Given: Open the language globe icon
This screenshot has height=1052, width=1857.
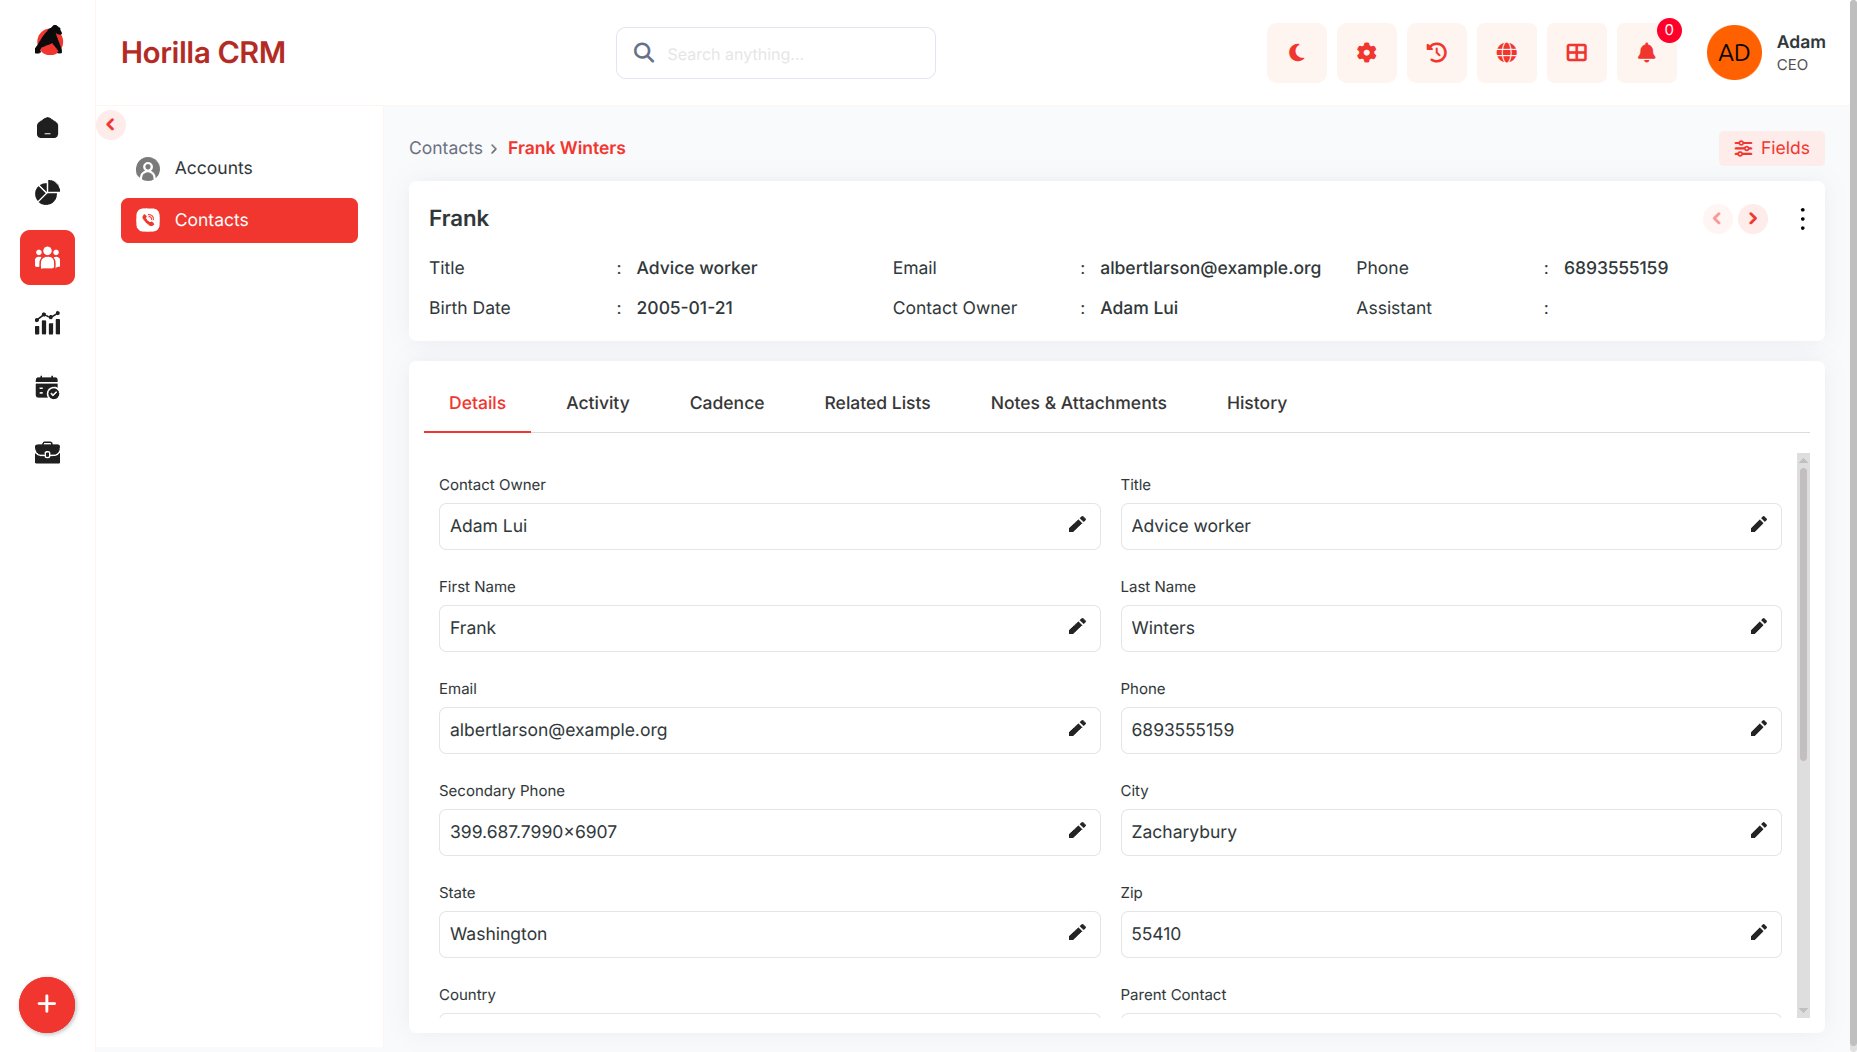Looking at the screenshot, I should [1507, 53].
